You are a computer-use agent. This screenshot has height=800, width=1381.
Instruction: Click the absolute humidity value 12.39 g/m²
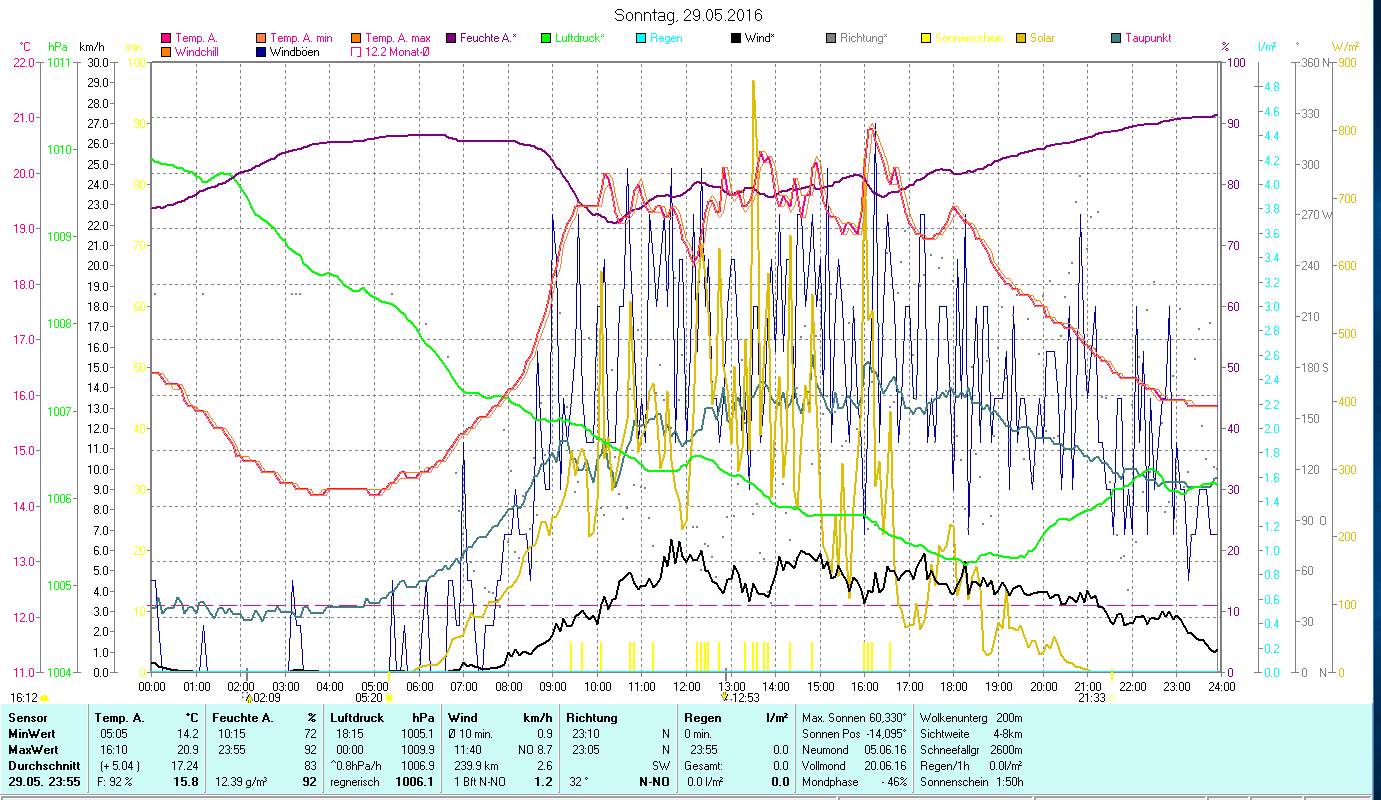241,781
